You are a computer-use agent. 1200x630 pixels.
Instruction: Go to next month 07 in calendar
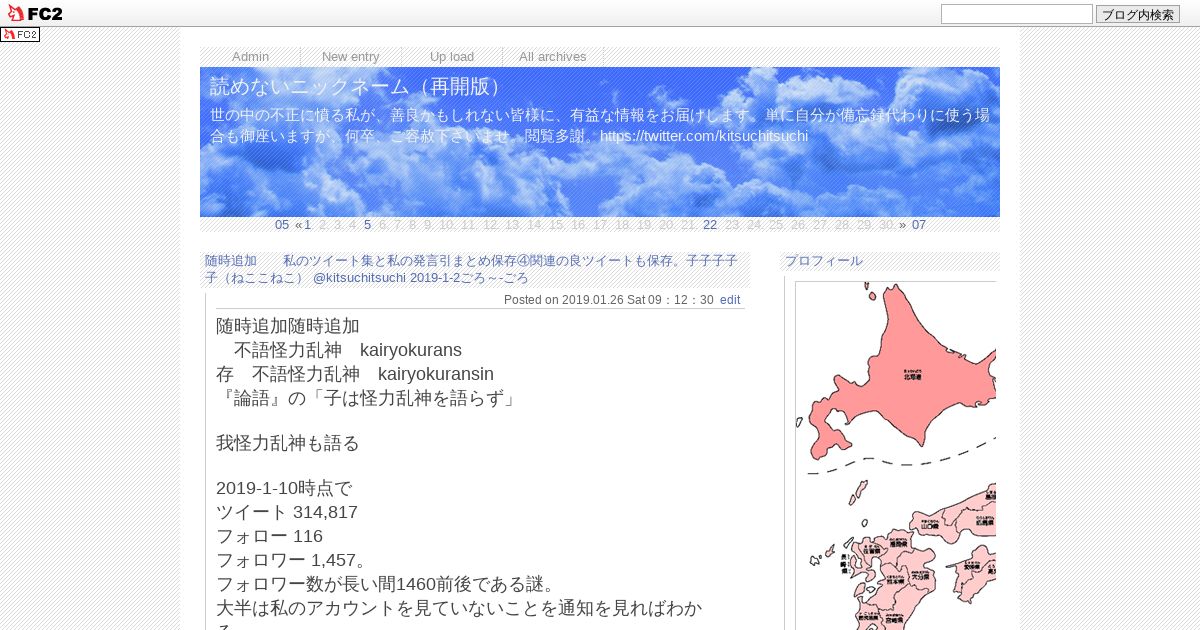pyautogui.click(x=919, y=225)
